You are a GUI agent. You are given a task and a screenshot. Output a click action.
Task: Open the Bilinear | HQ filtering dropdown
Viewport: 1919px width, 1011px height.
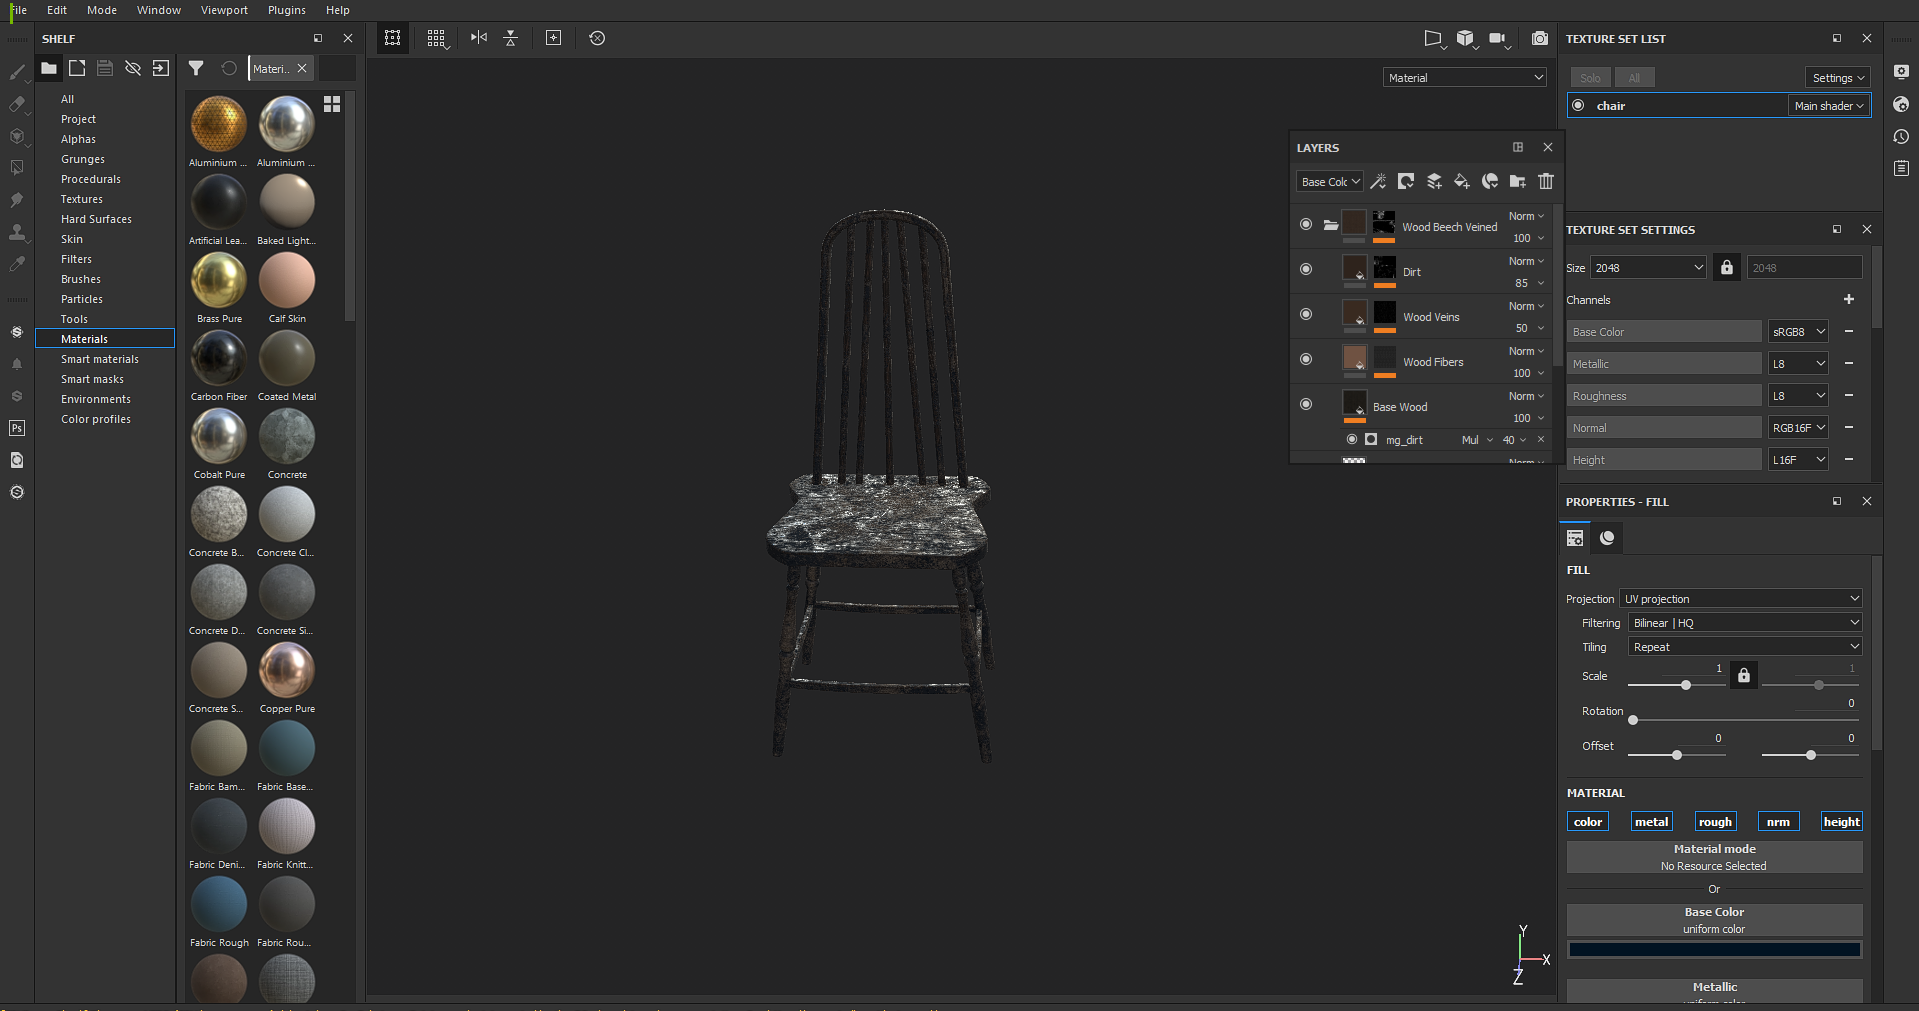[1745, 623]
